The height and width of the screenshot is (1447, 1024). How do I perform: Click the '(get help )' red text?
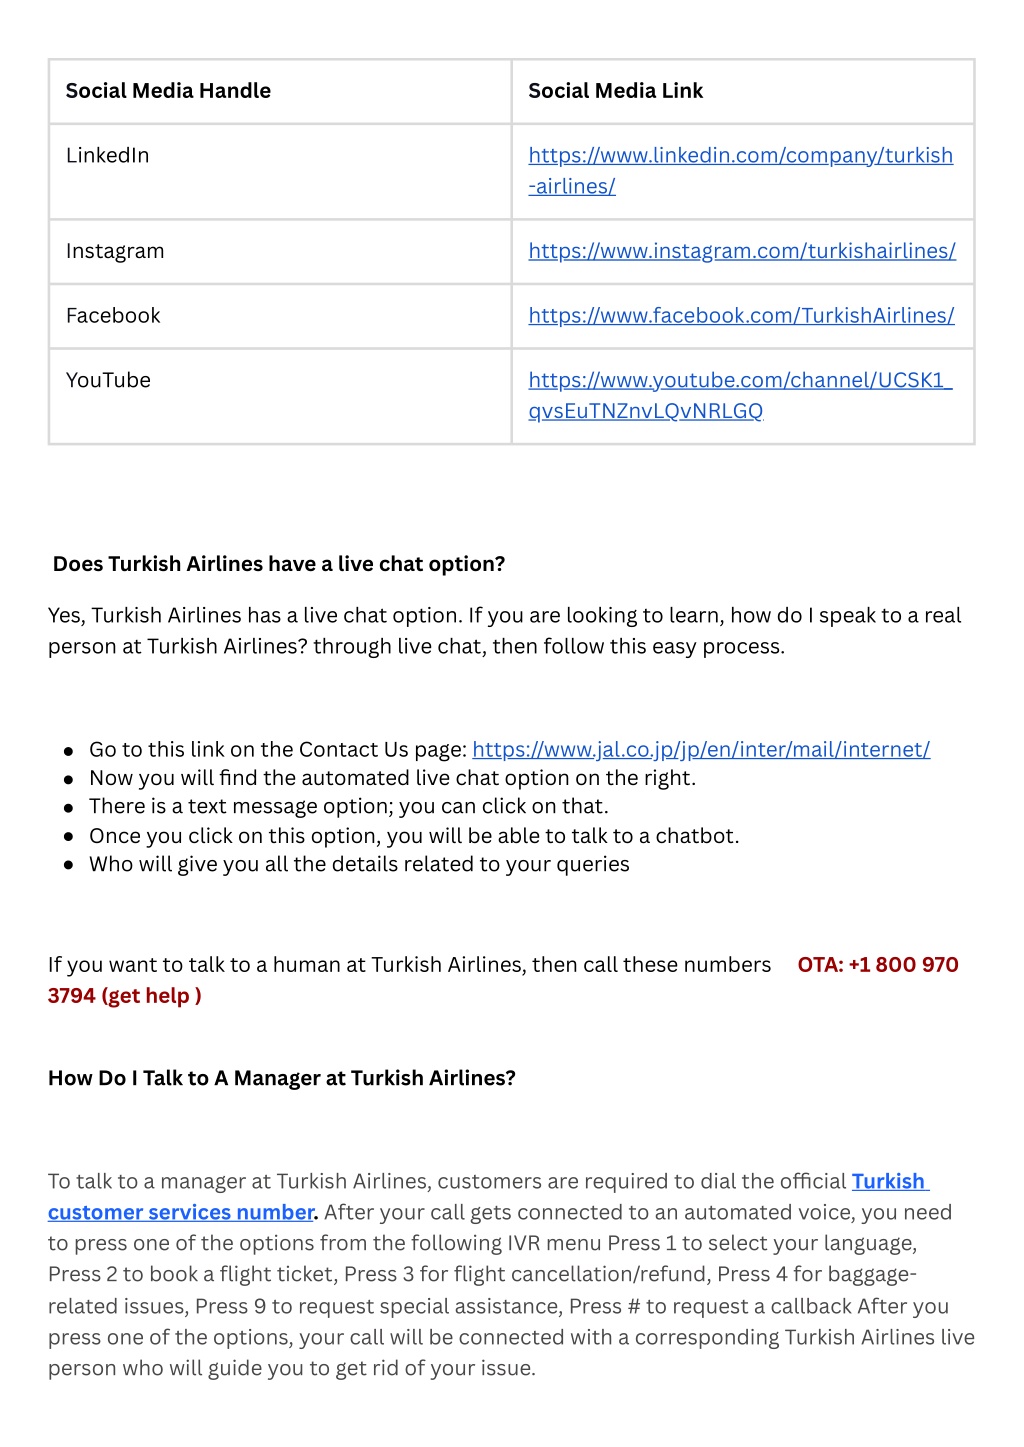[152, 996]
